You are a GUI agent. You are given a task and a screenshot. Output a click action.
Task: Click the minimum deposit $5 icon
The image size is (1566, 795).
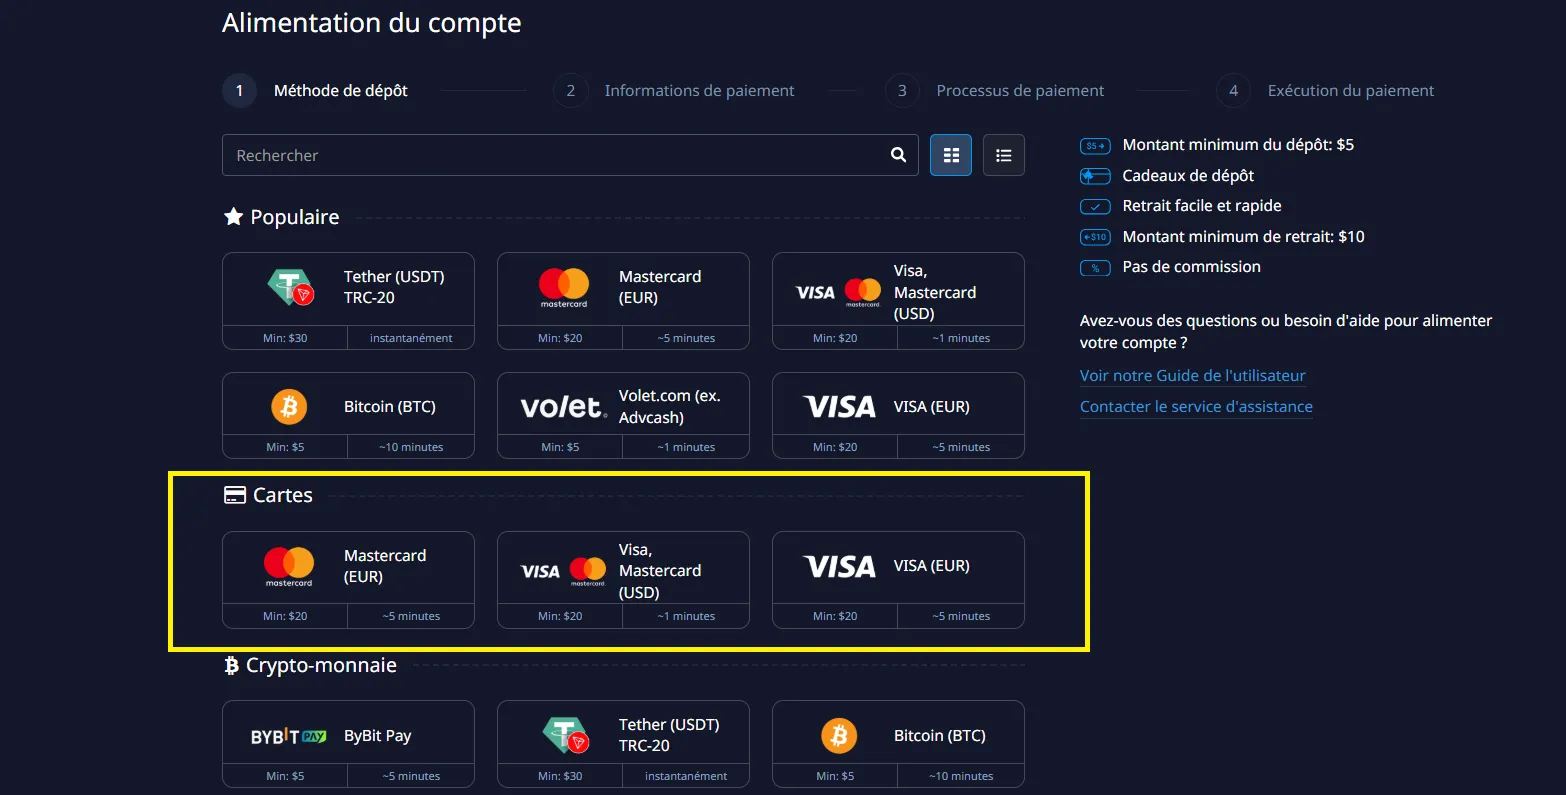[x=1095, y=146]
